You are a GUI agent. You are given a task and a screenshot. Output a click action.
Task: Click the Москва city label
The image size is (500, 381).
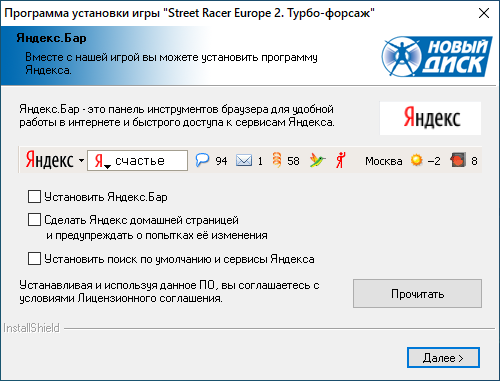click(384, 161)
